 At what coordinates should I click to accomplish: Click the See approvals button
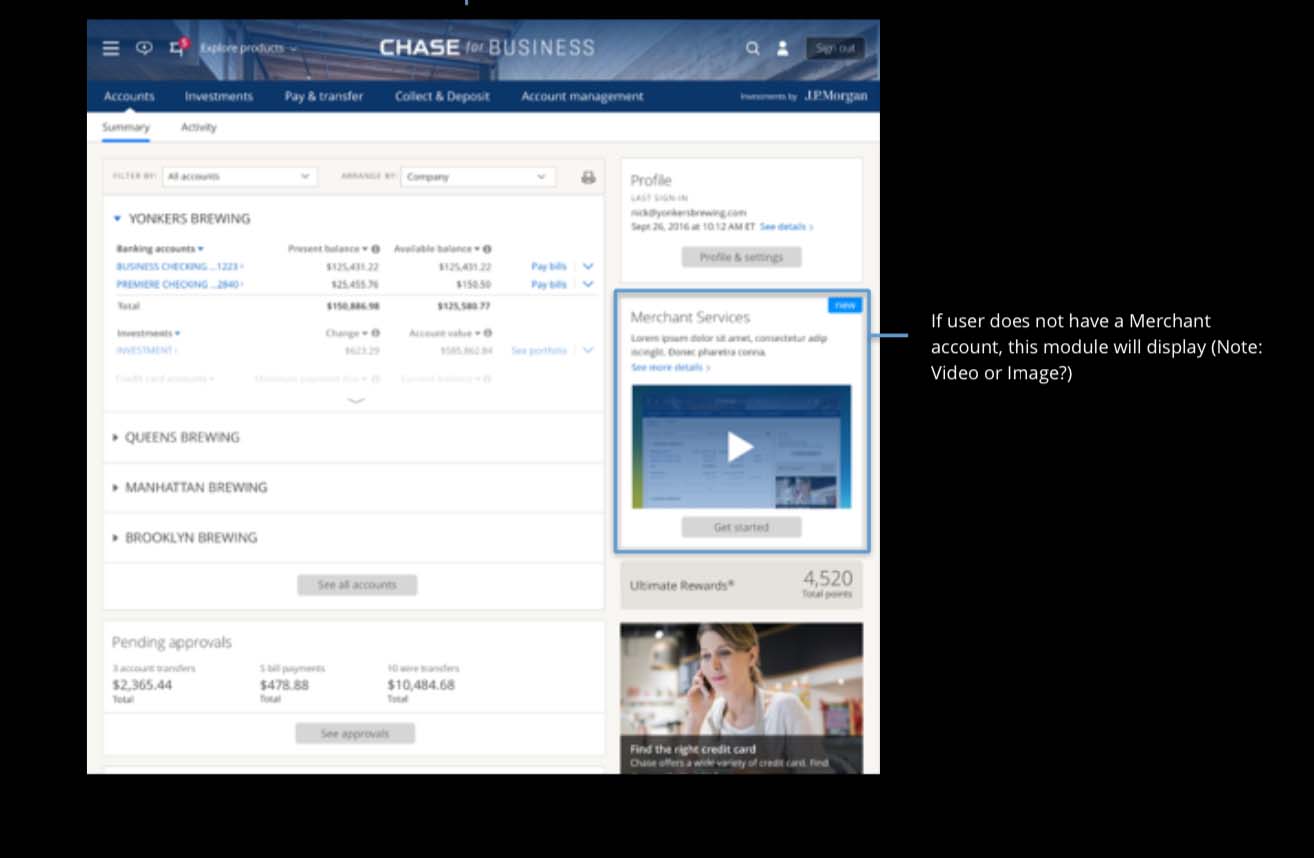tap(355, 734)
